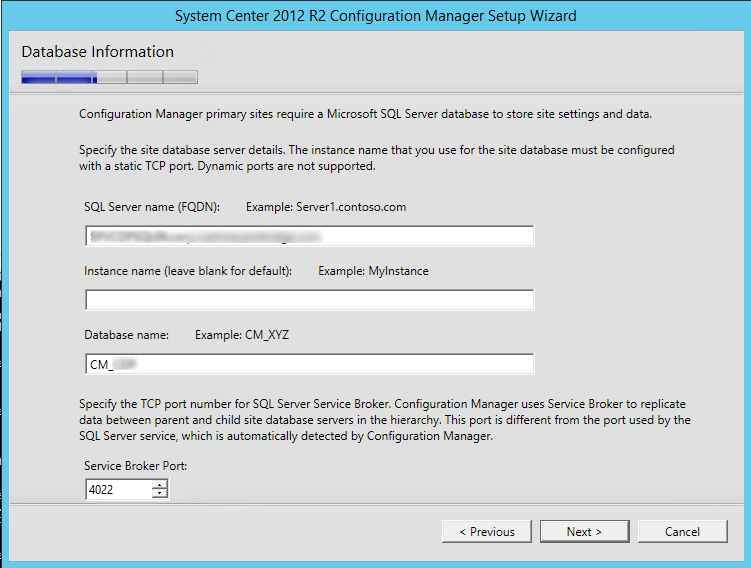Click the 'SQL Server name (FQDN):' label
The height and width of the screenshot is (568, 751).
click(152, 207)
